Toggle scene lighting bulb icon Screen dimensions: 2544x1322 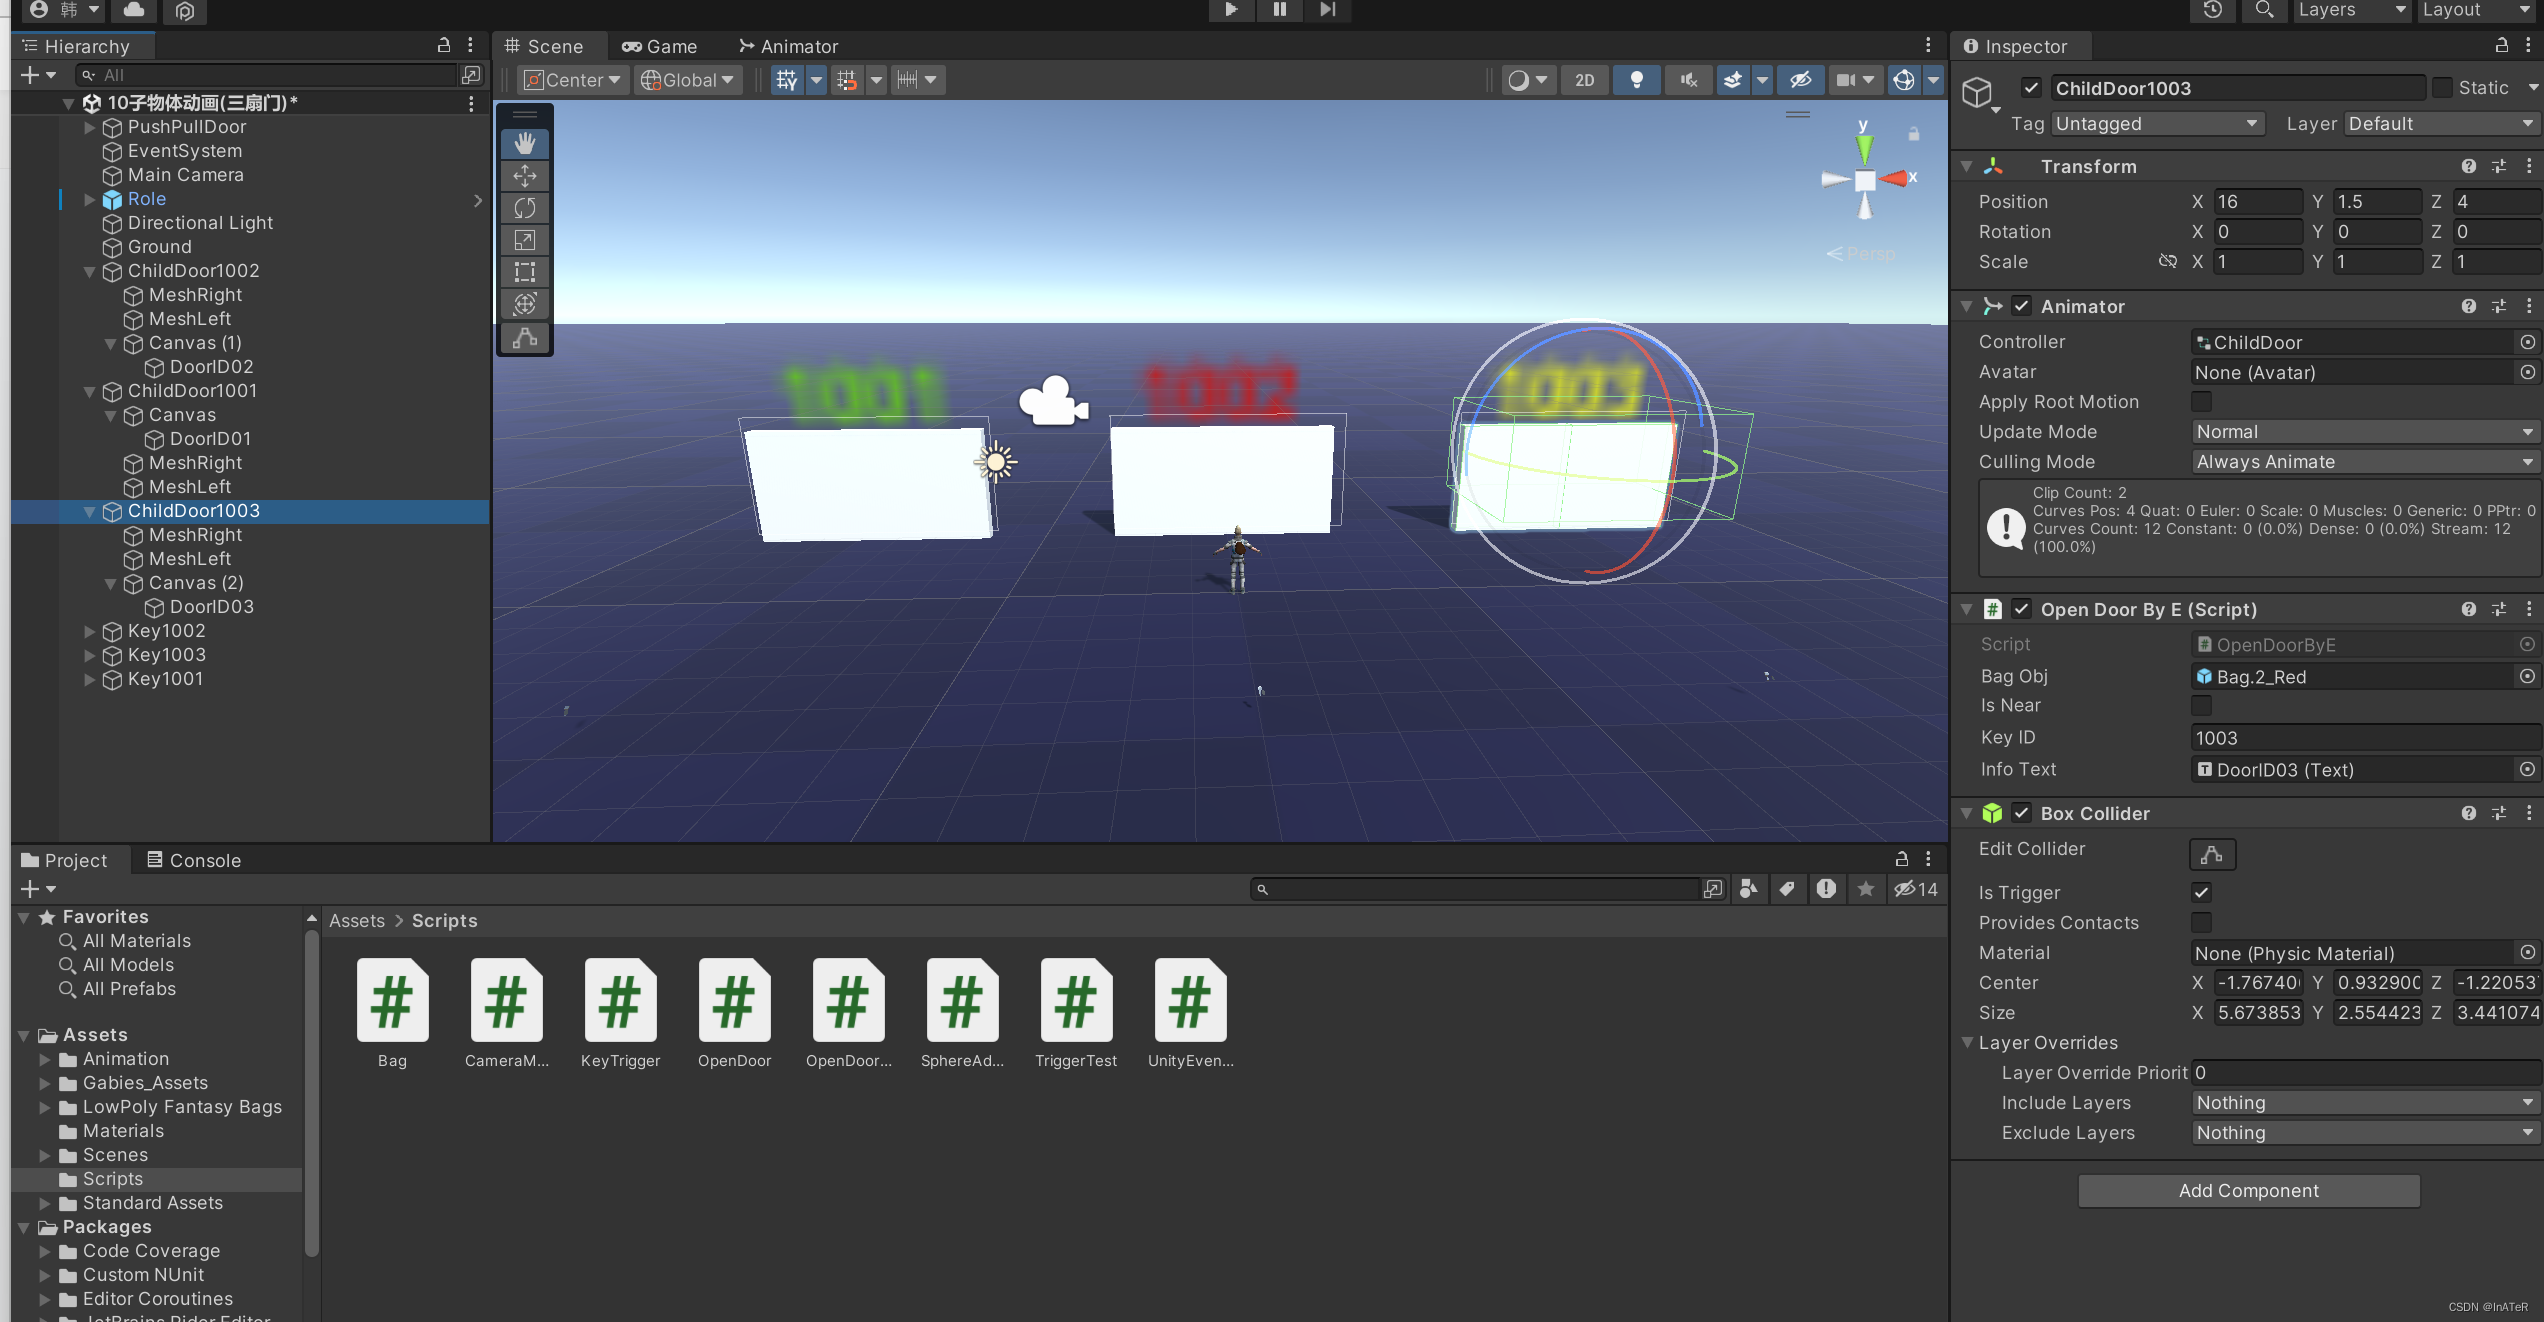(1636, 80)
